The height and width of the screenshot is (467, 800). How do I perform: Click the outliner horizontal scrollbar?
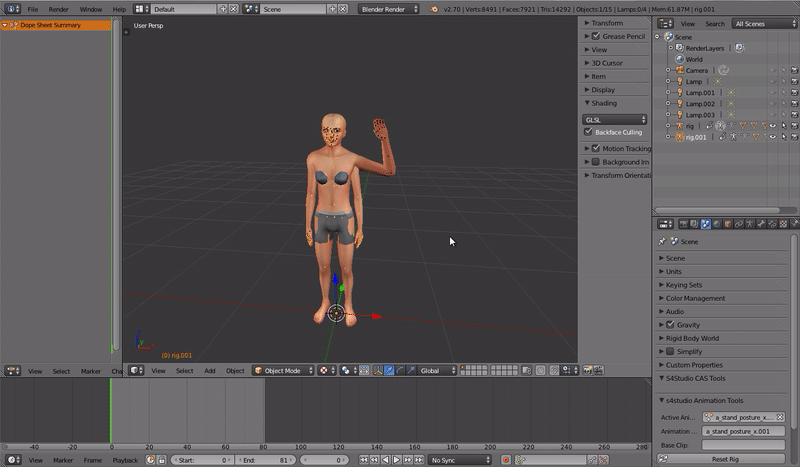[717, 210]
